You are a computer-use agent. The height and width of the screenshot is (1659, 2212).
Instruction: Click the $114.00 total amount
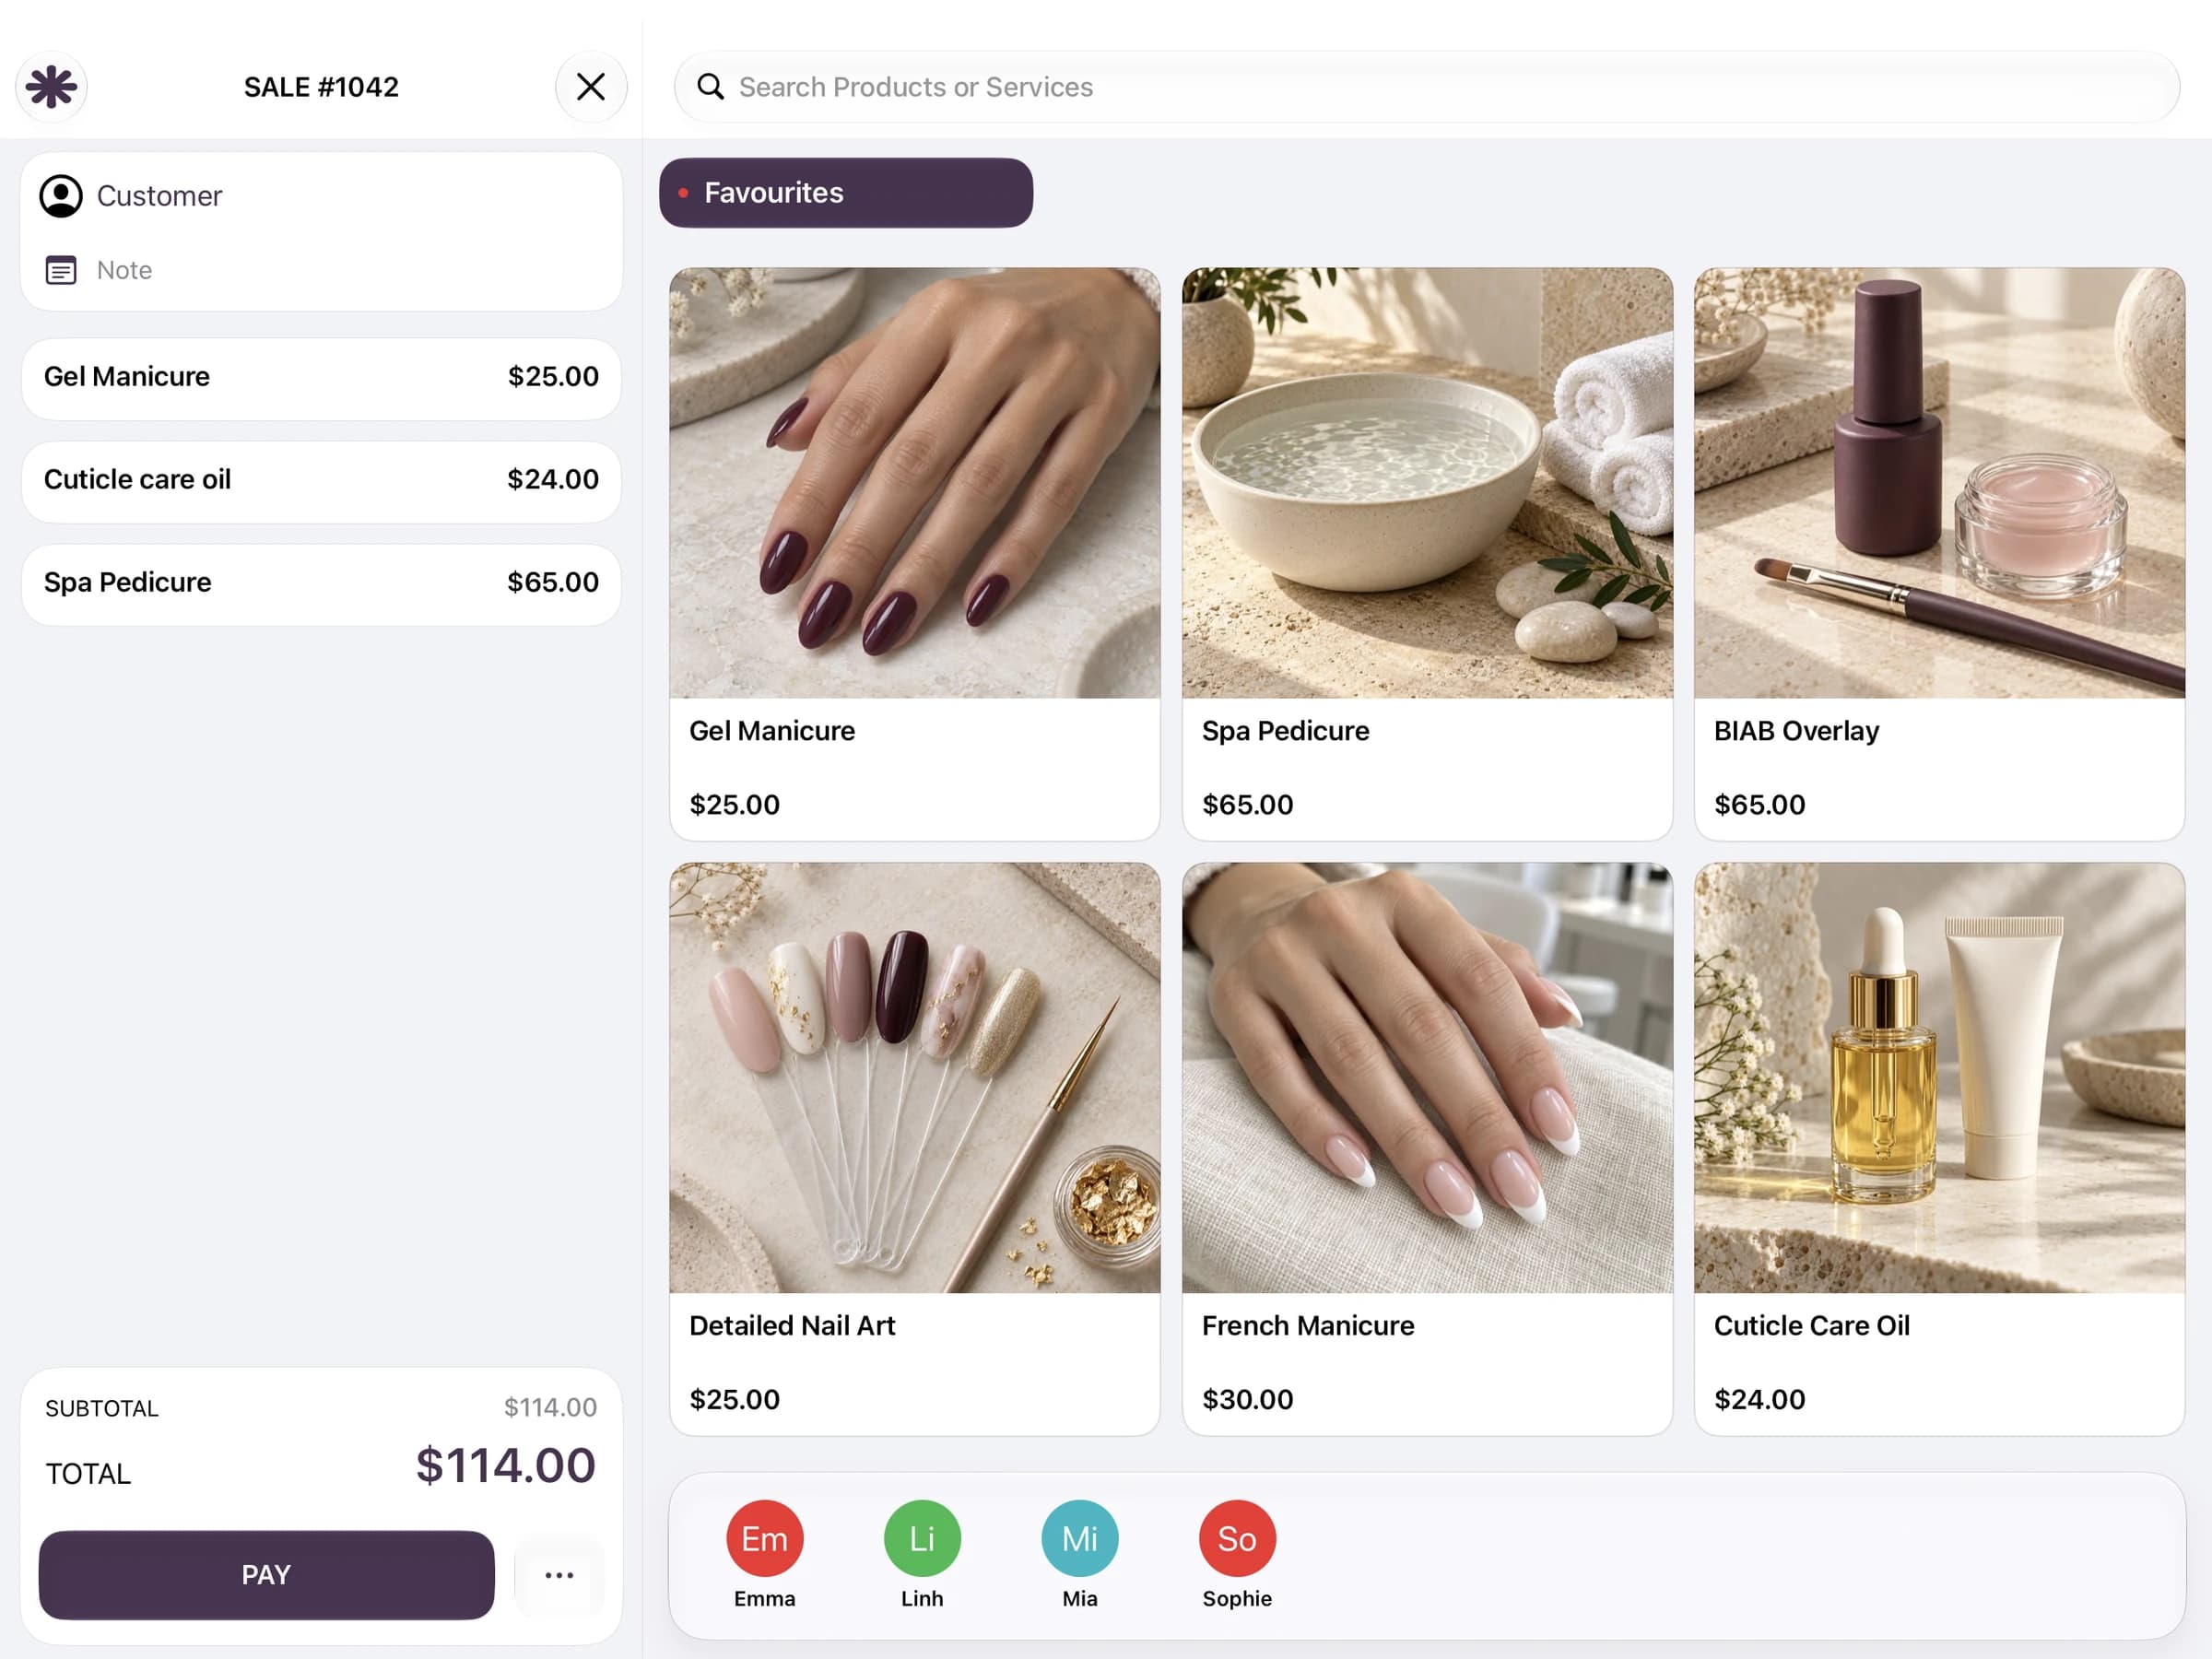click(506, 1466)
